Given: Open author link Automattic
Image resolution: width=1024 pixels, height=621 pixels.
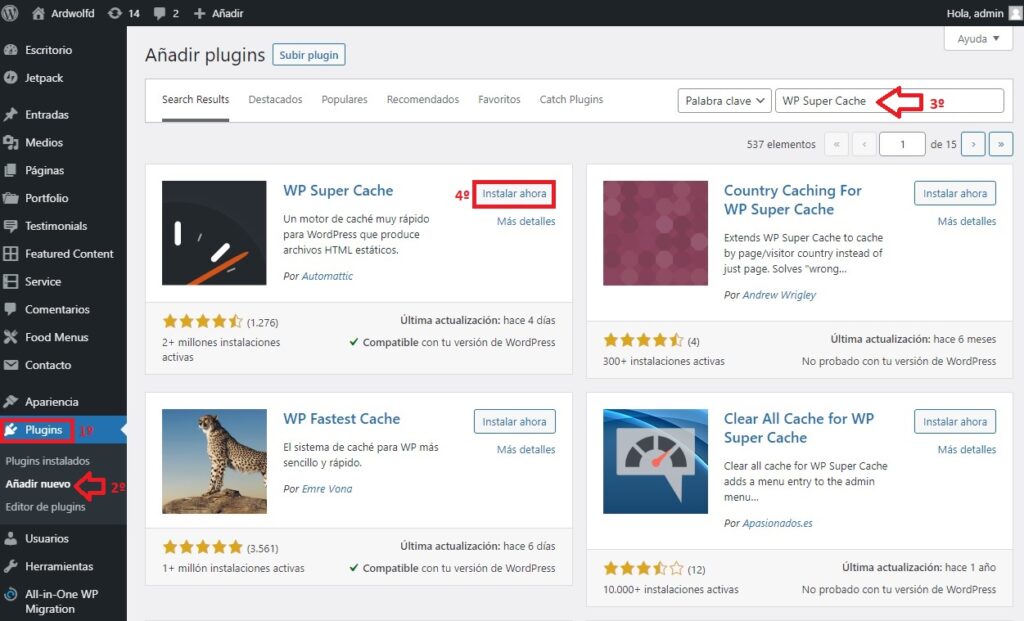Looking at the screenshot, I should pyautogui.click(x=327, y=276).
